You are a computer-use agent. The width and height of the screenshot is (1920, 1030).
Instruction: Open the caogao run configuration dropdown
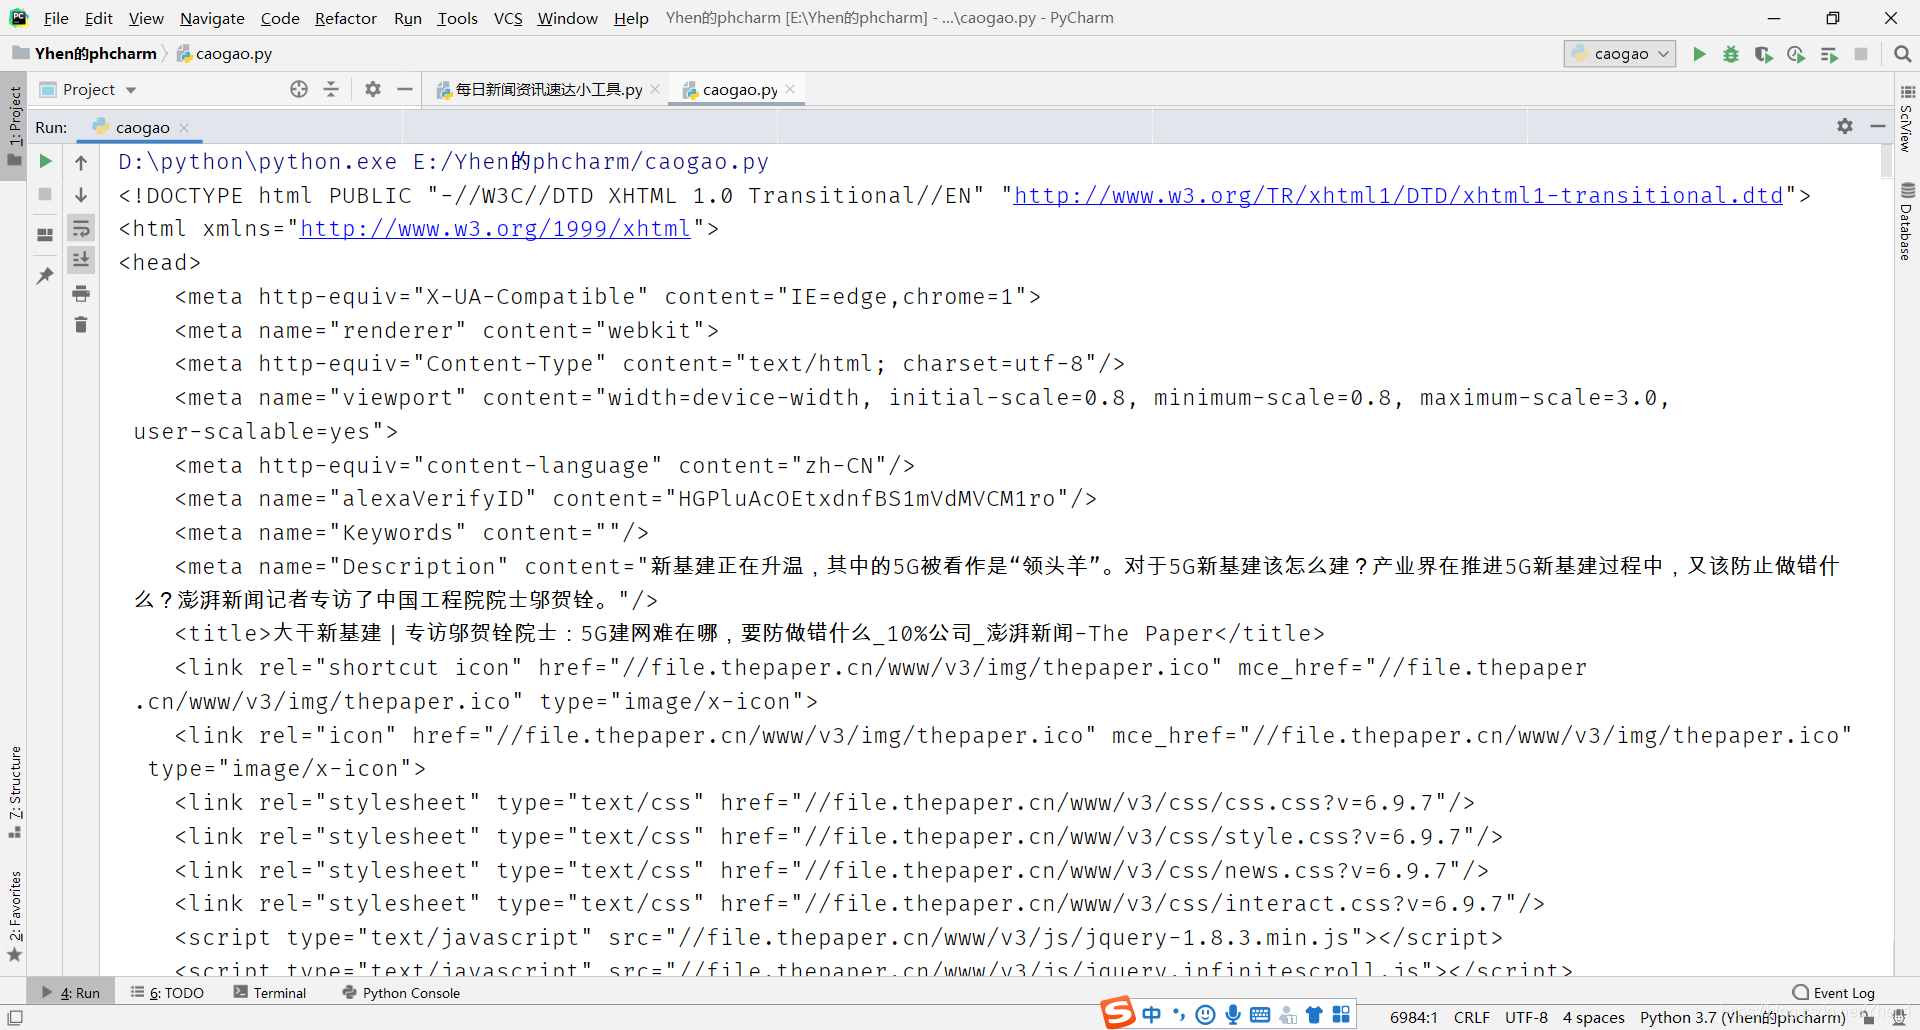(1620, 54)
